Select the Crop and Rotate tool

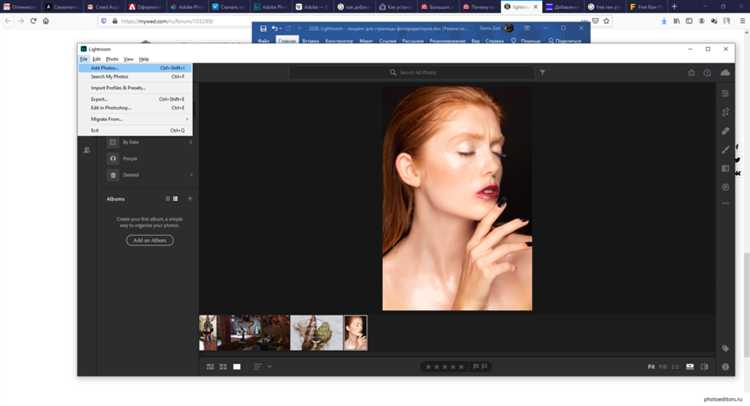click(x=725, y=112)
